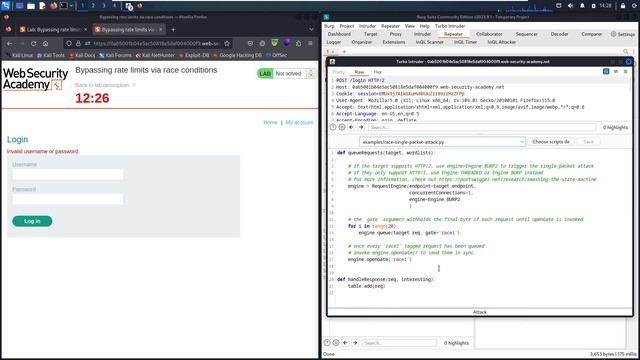
Task: Click the Password field on login form
Action: pyautogui.click(x=68, y=199)
